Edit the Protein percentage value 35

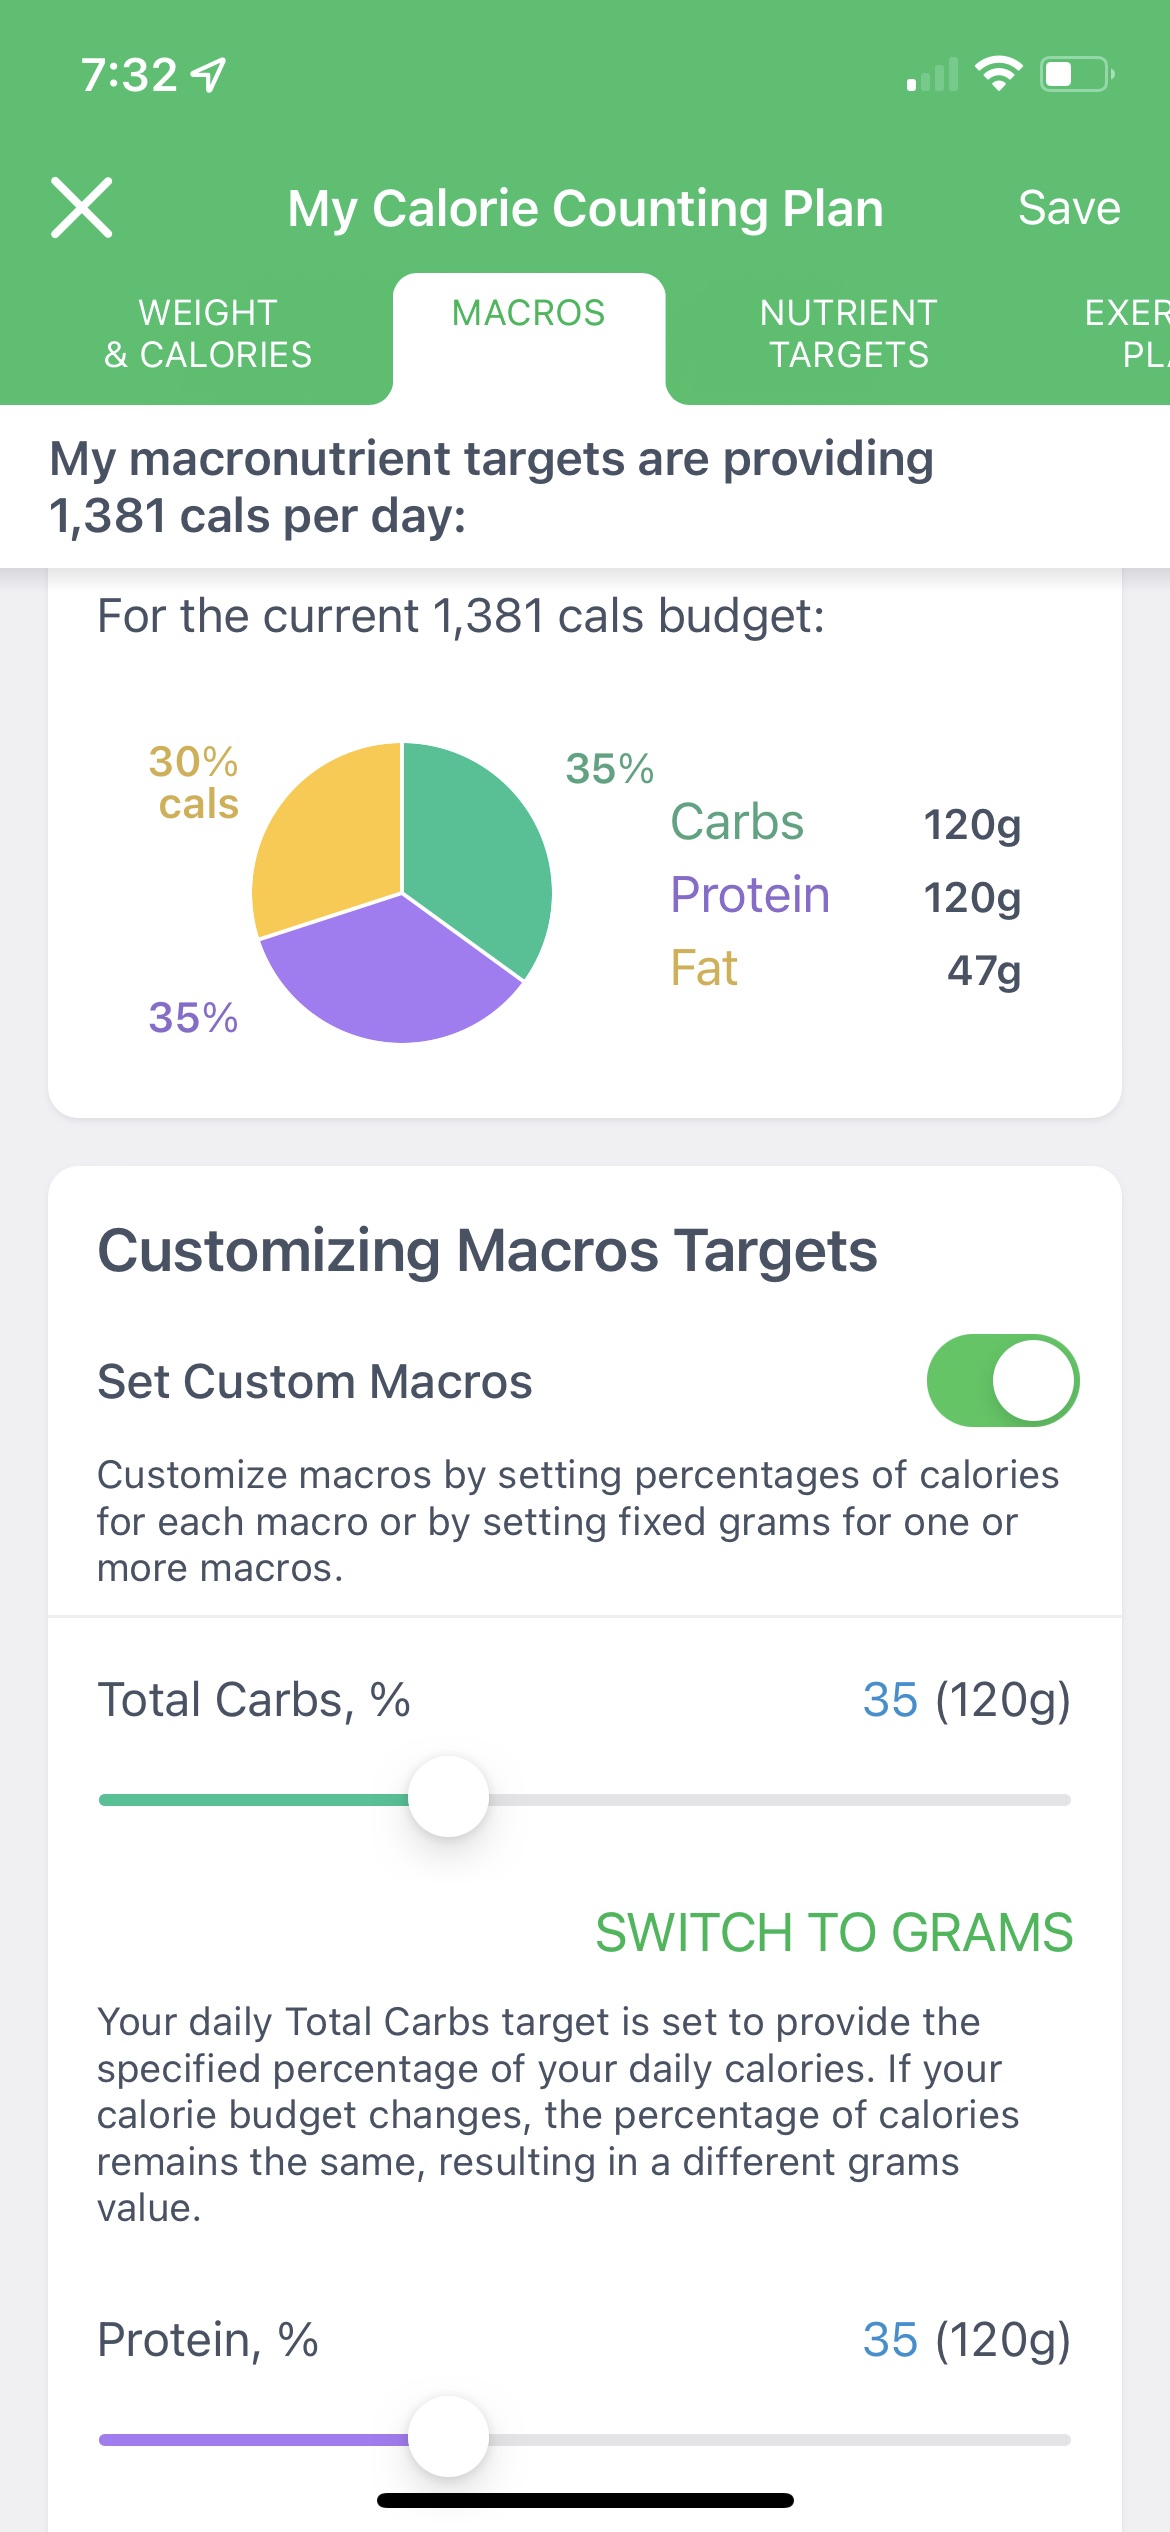(890, 2340)
